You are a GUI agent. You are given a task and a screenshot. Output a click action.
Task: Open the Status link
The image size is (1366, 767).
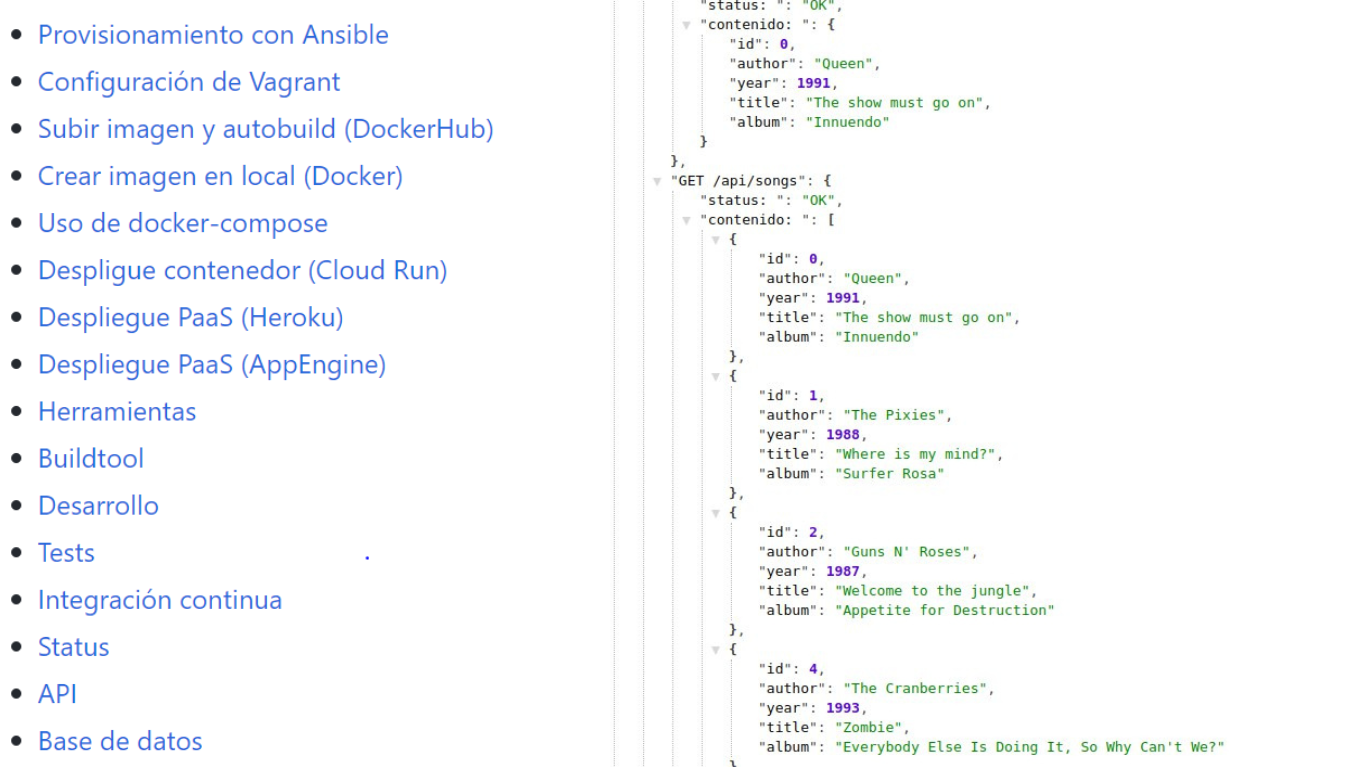point(73,646)
